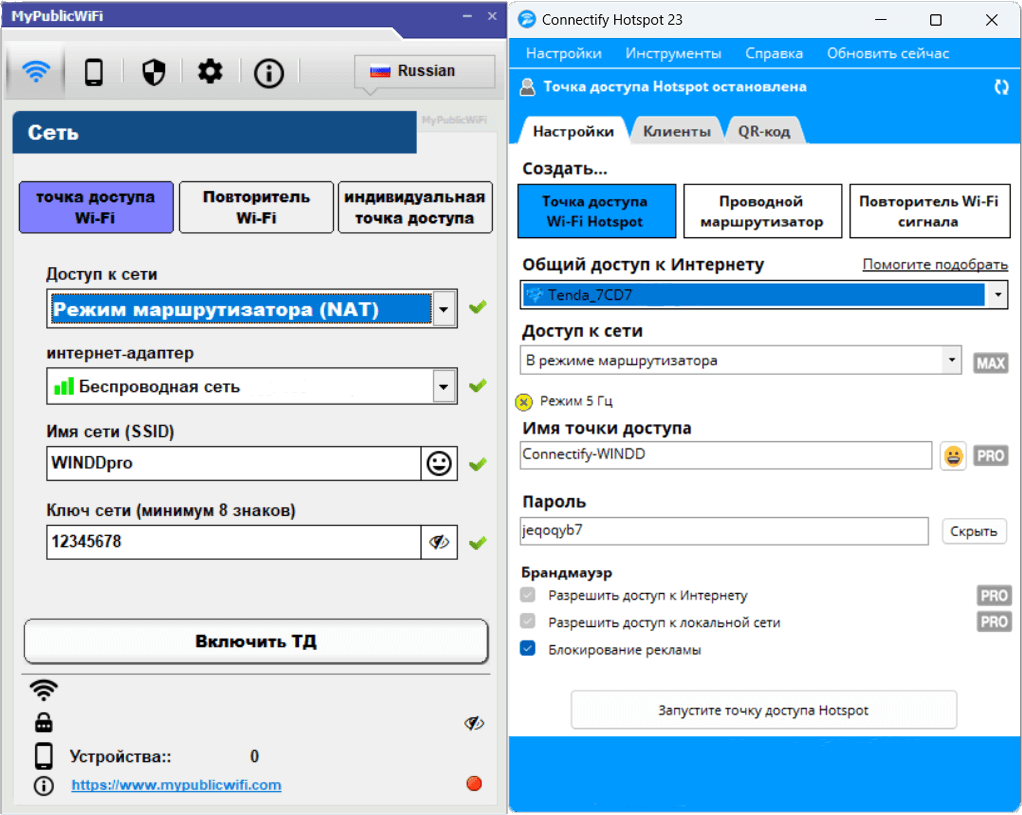Open the Wi-Fi network tab in MyPublicWiFi

[x=36, y=71]
